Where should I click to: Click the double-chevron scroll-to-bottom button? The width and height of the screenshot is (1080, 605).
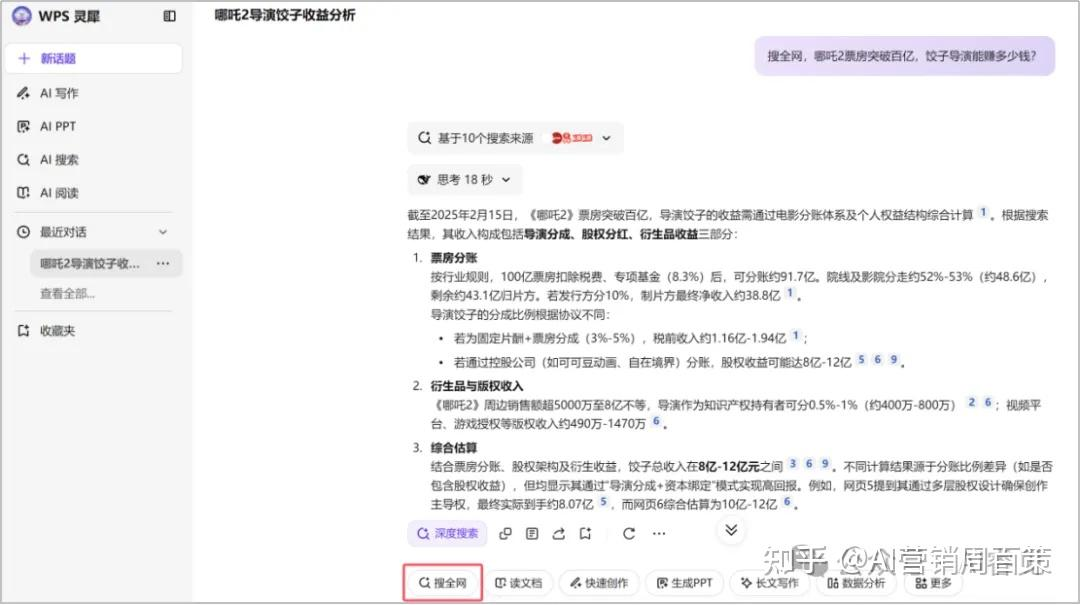(x=731, y=529)
